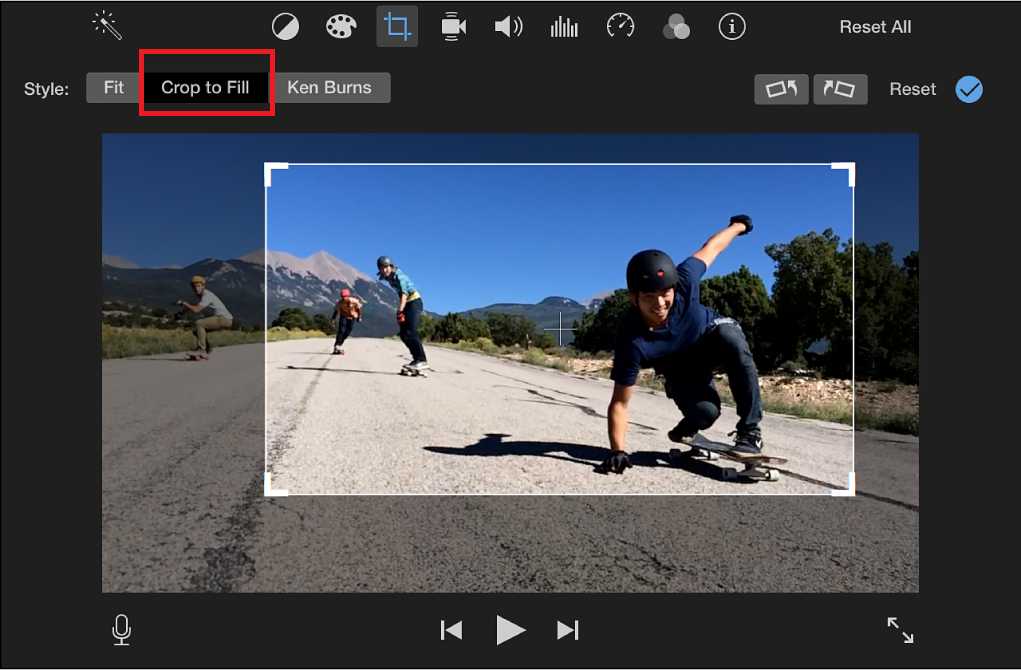Show Clip Information with the info icon
1021x670 pixels.
pos(732,27)
